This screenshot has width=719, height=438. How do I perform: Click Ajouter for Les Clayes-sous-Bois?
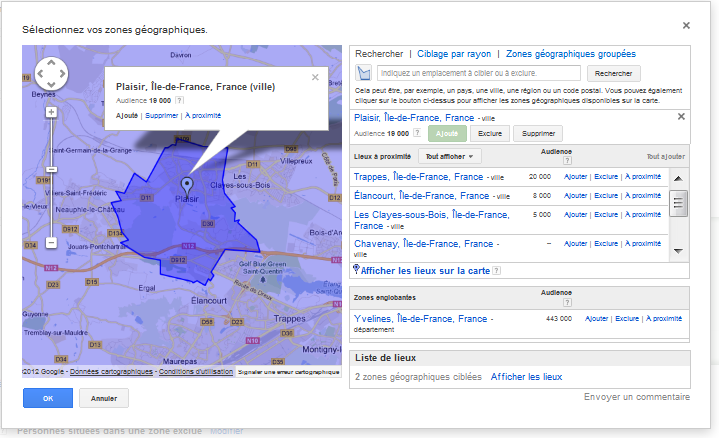[575, 215]
